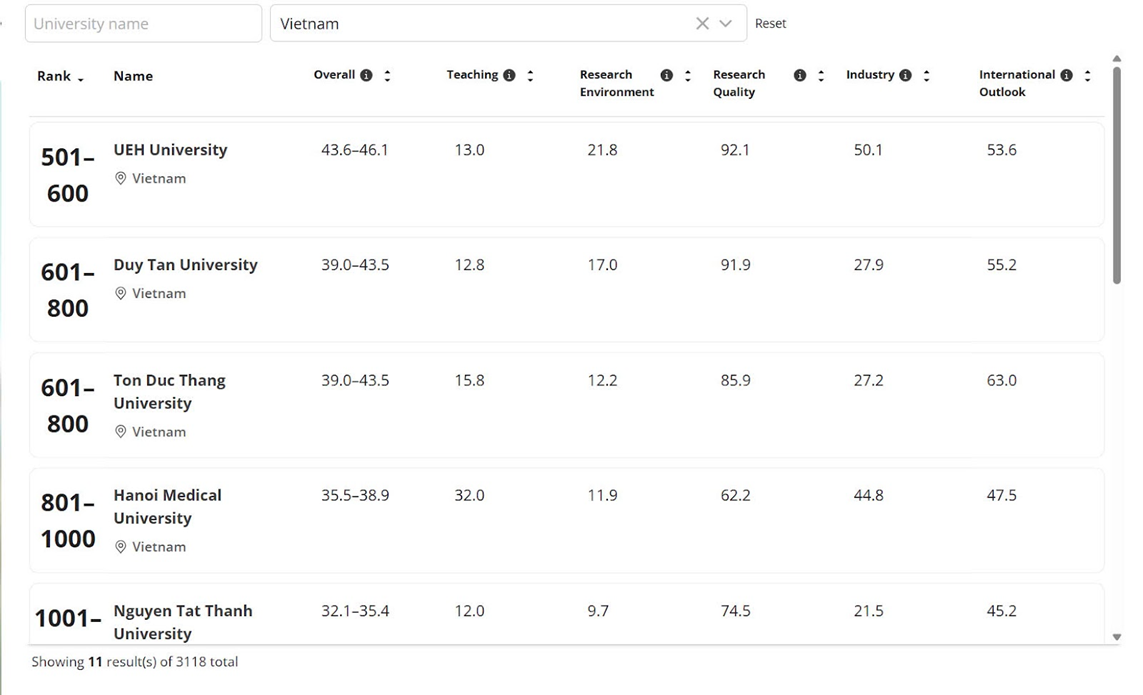1143x695 pixels.
Task: Click the Research Environment info icon
Action: [666, 75]
